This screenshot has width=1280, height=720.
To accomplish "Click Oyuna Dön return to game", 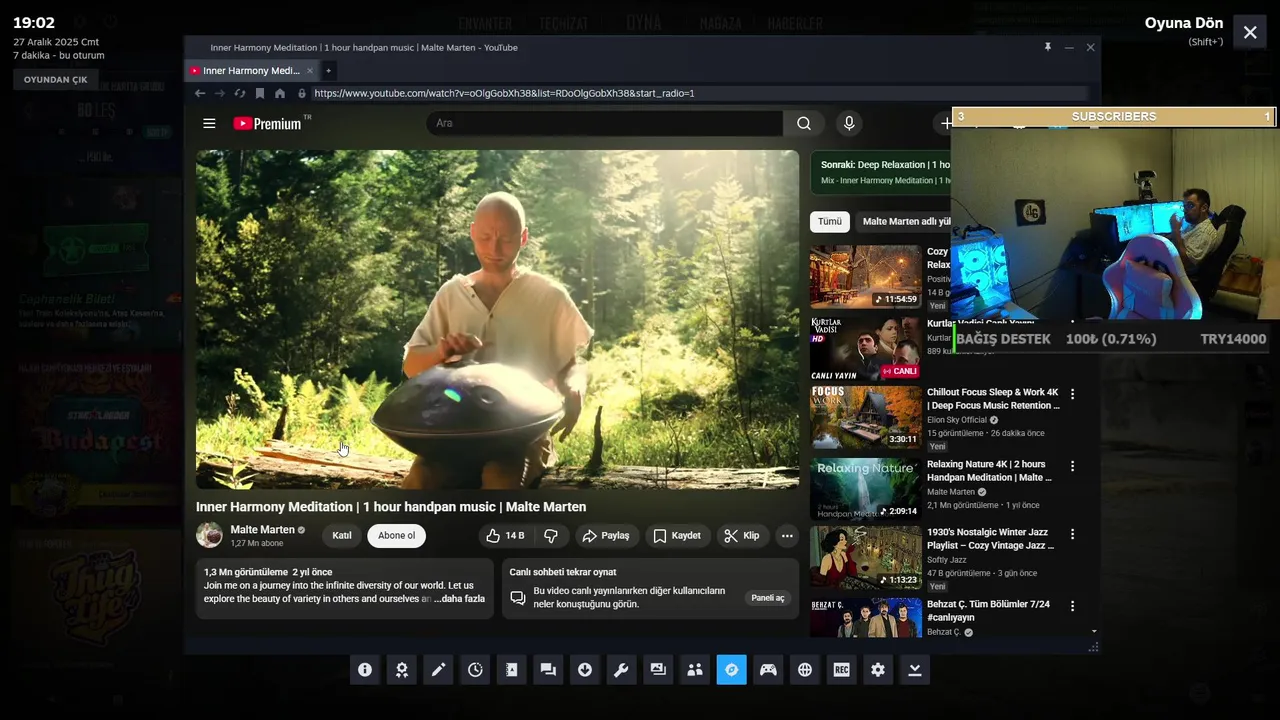I will coord(1184,23).
